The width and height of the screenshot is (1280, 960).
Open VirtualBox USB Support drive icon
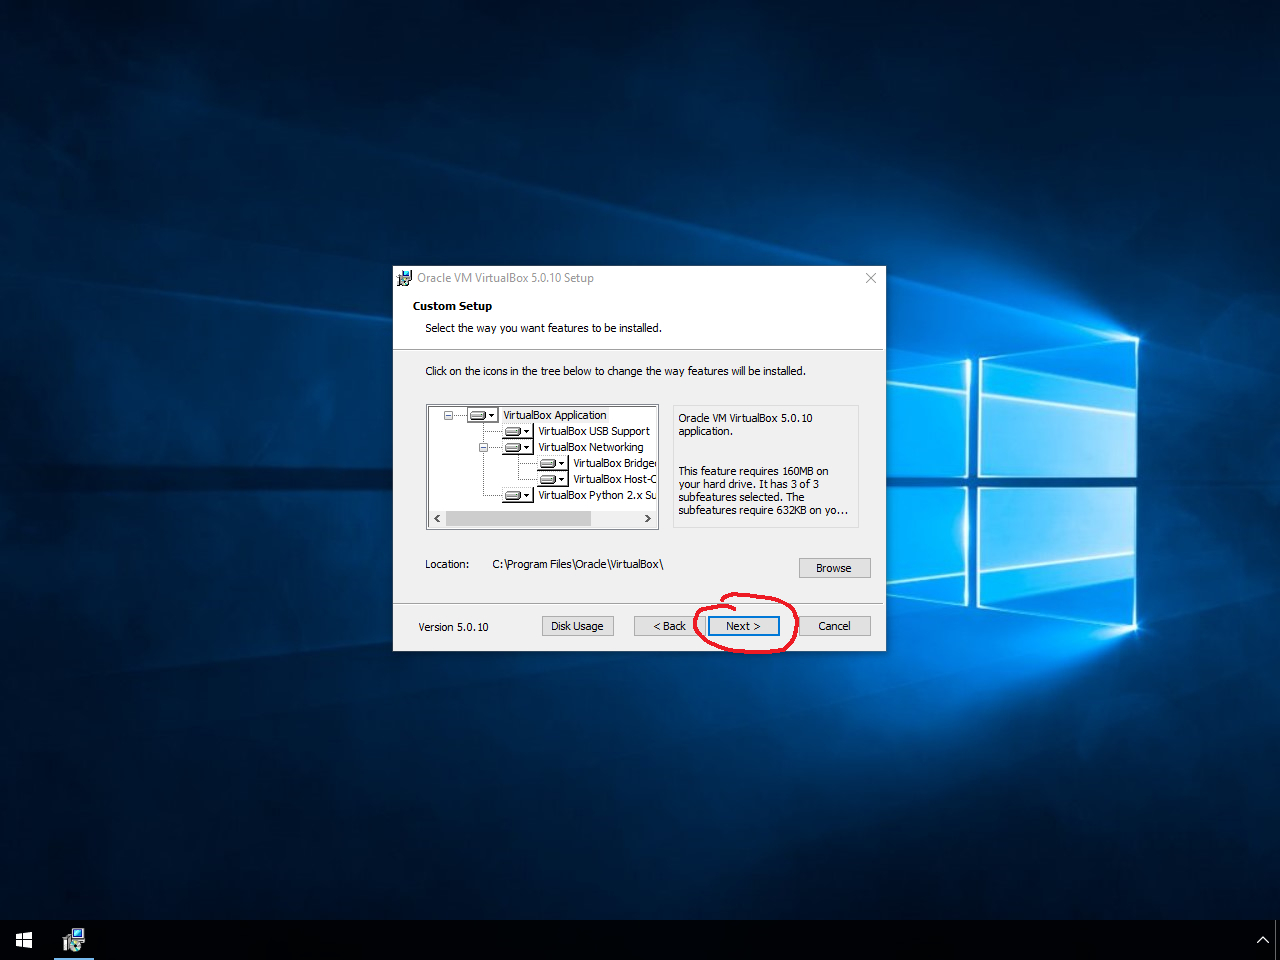(x=517, y=431)
